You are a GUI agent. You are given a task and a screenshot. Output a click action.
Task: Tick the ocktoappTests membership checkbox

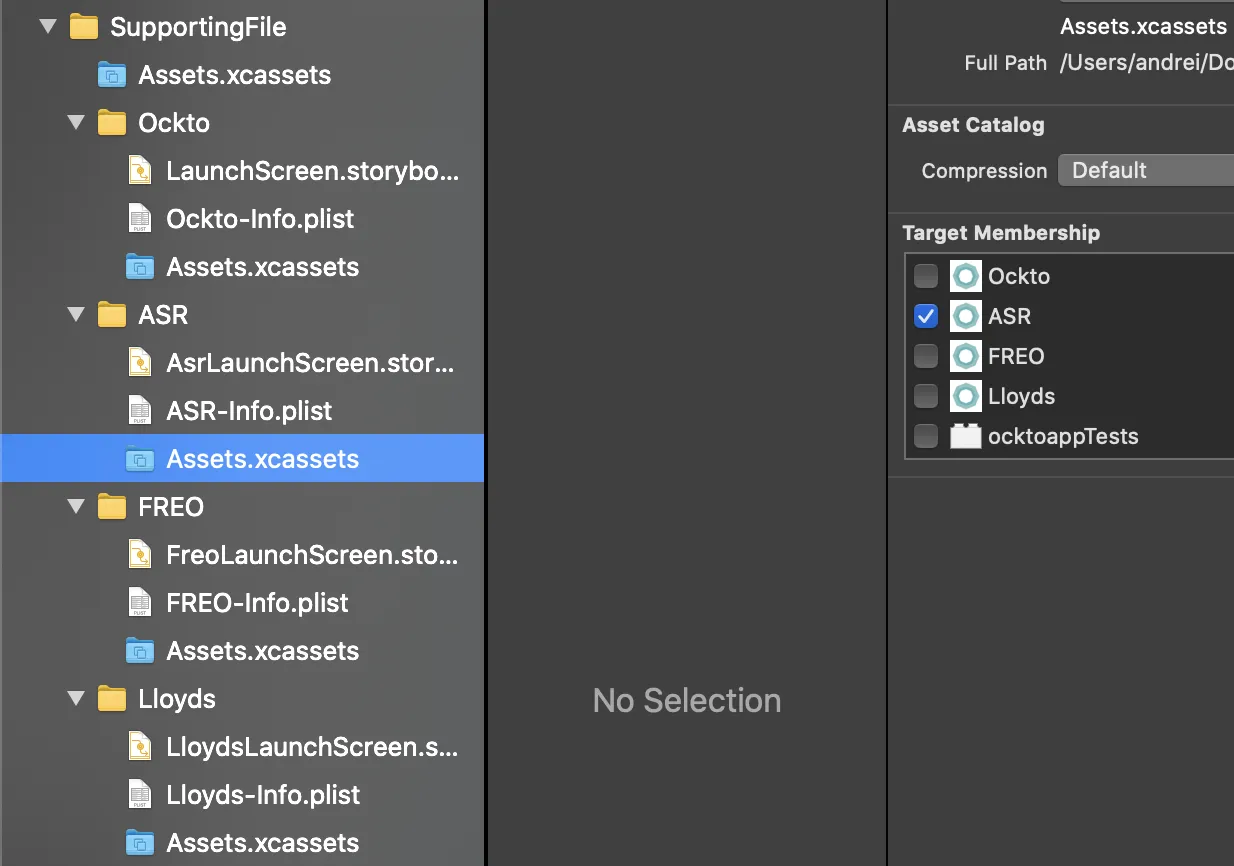point(926,436)
